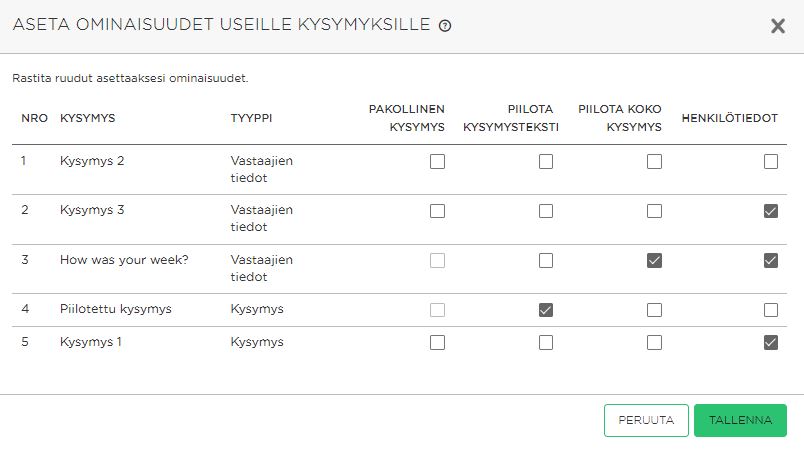Uncheck Henkilötiedot for How was your week?
This screenshot has height=450, width=804.
coord(771,260)
